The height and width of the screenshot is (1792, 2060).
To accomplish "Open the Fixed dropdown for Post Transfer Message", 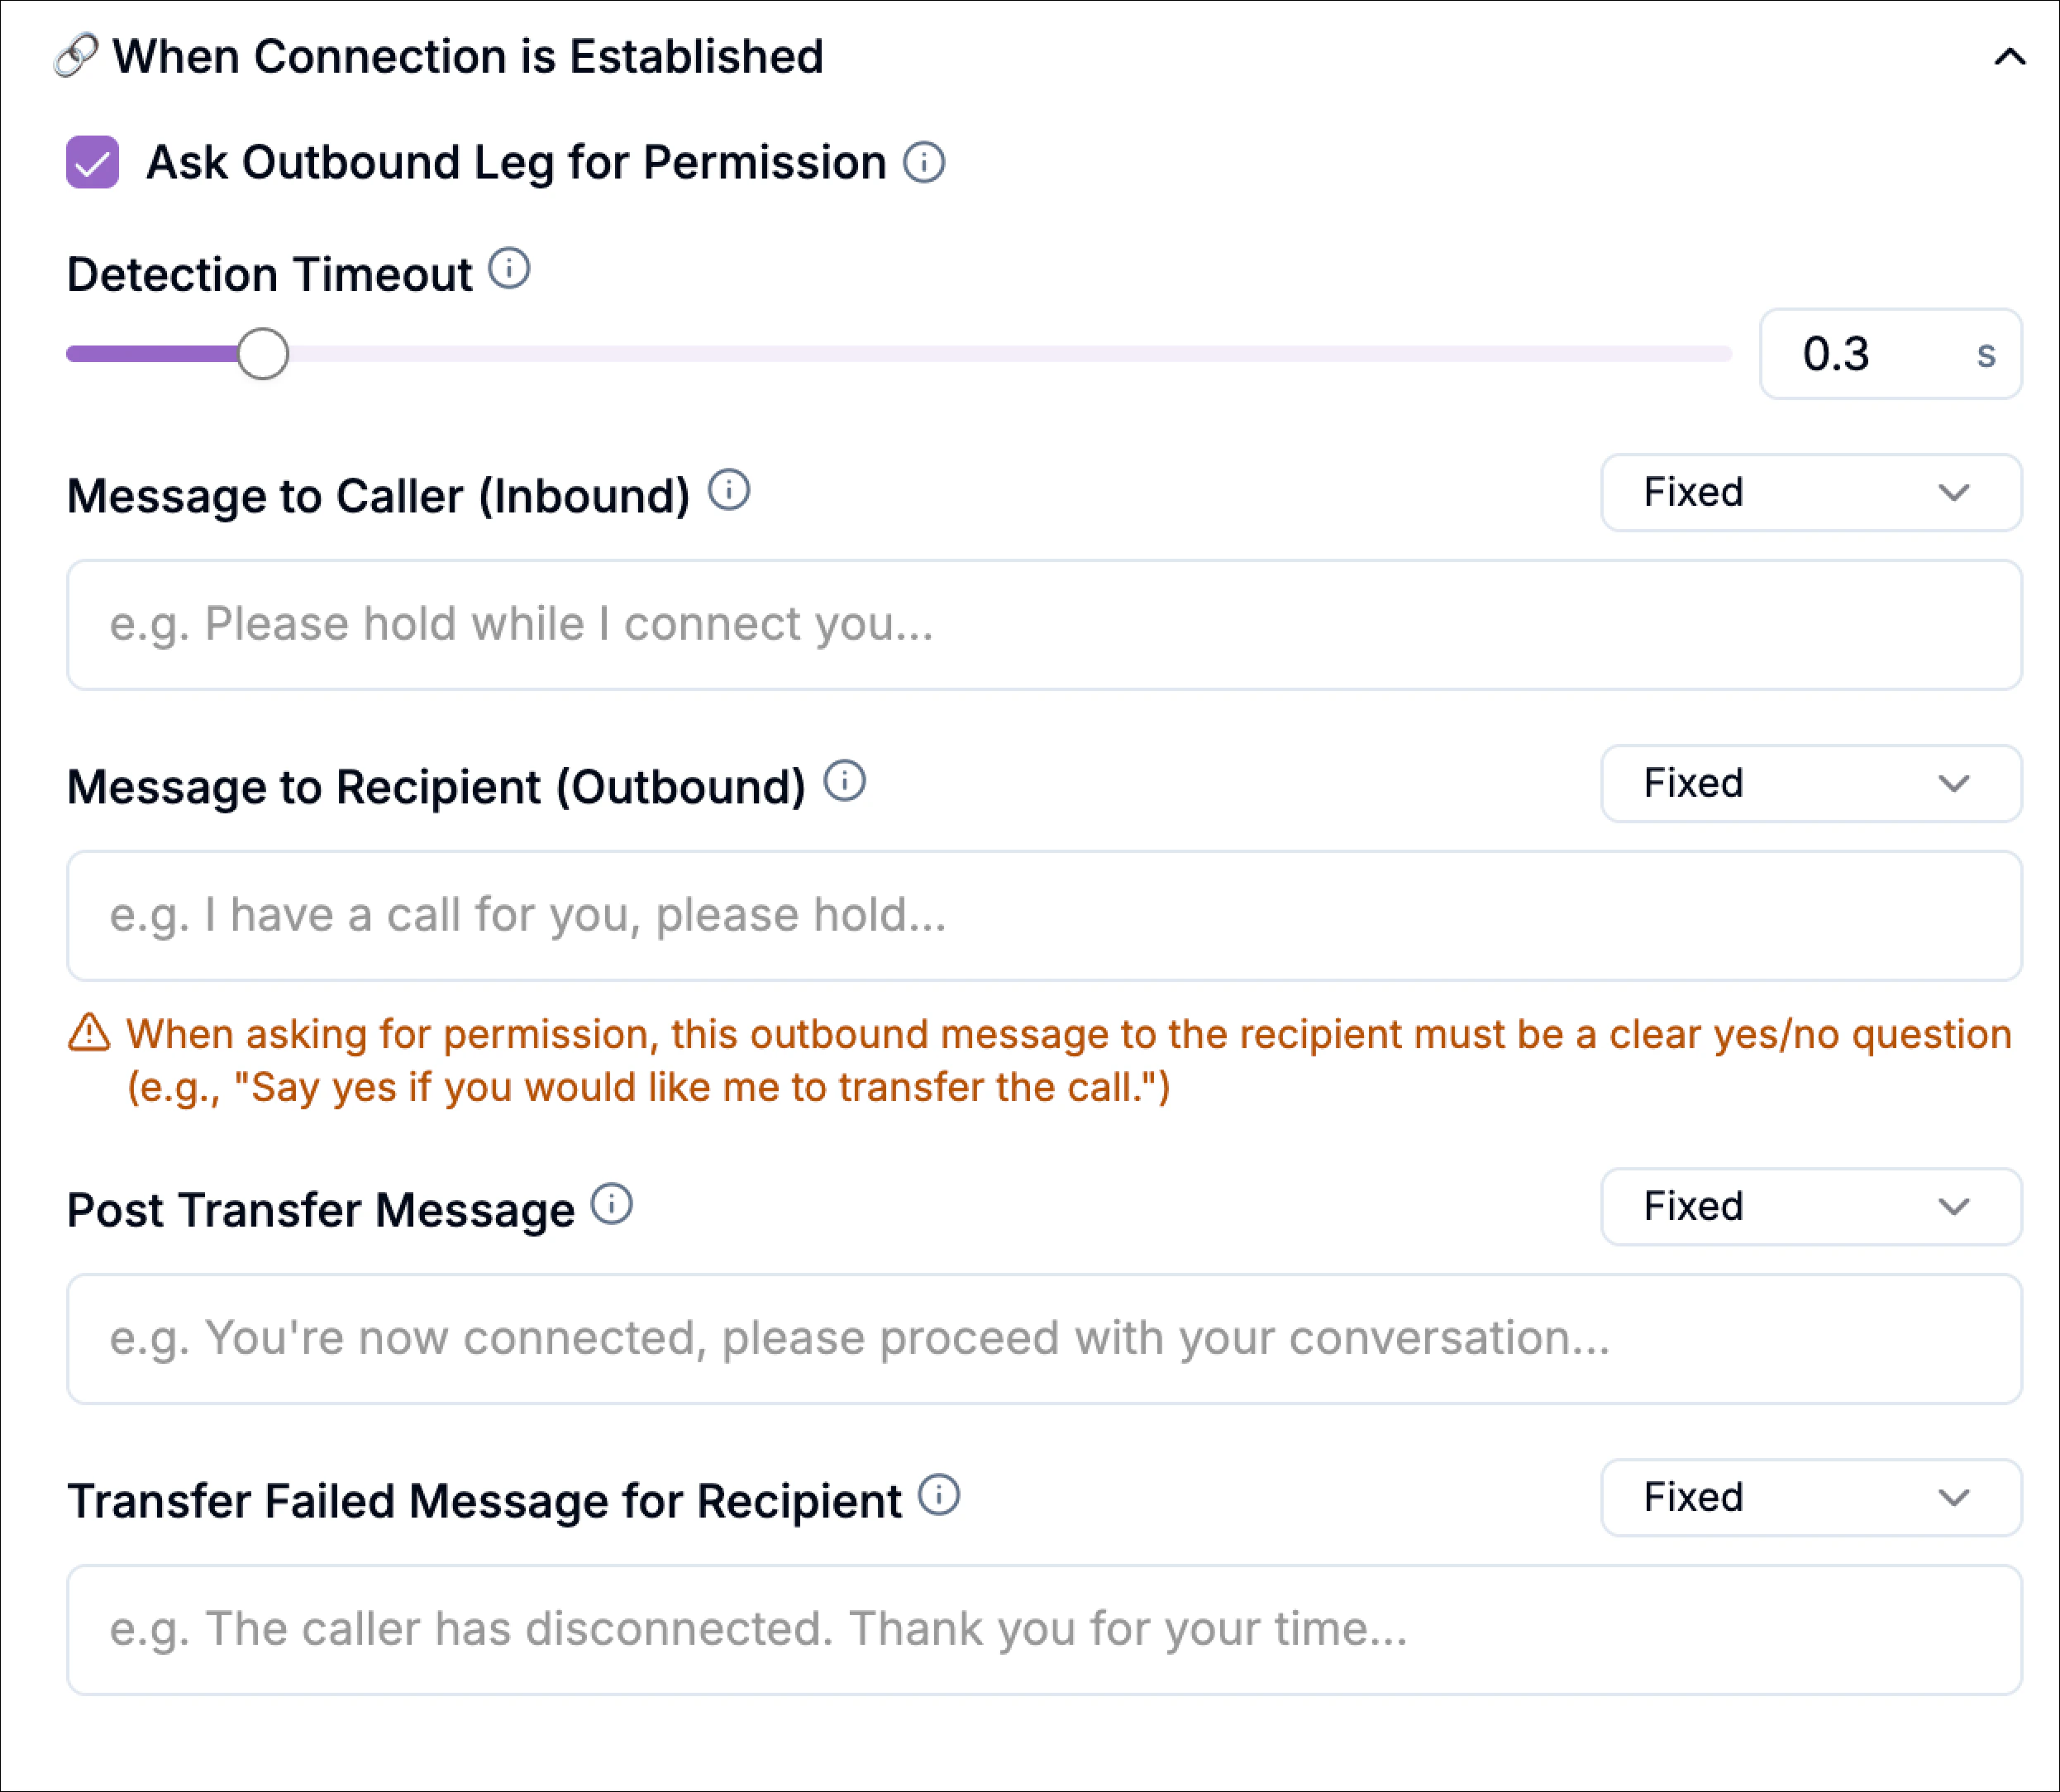I will click(x=1810, y=1207).
